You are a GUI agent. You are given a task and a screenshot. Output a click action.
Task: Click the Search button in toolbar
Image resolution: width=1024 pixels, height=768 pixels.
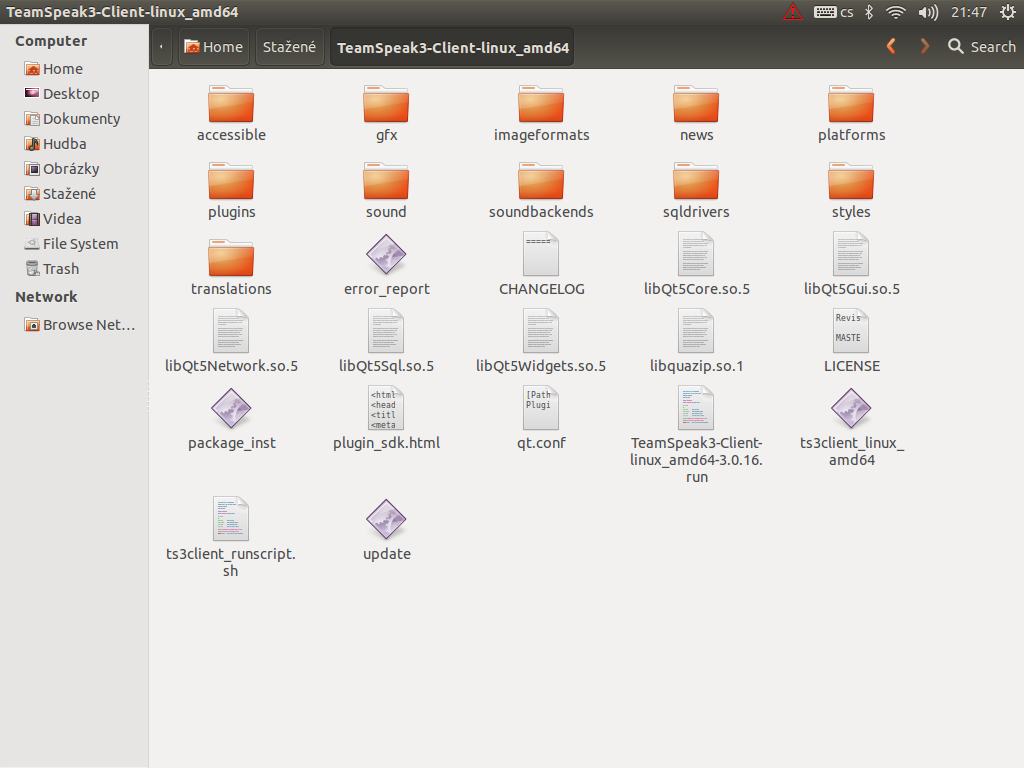click(x=981, y=46)
